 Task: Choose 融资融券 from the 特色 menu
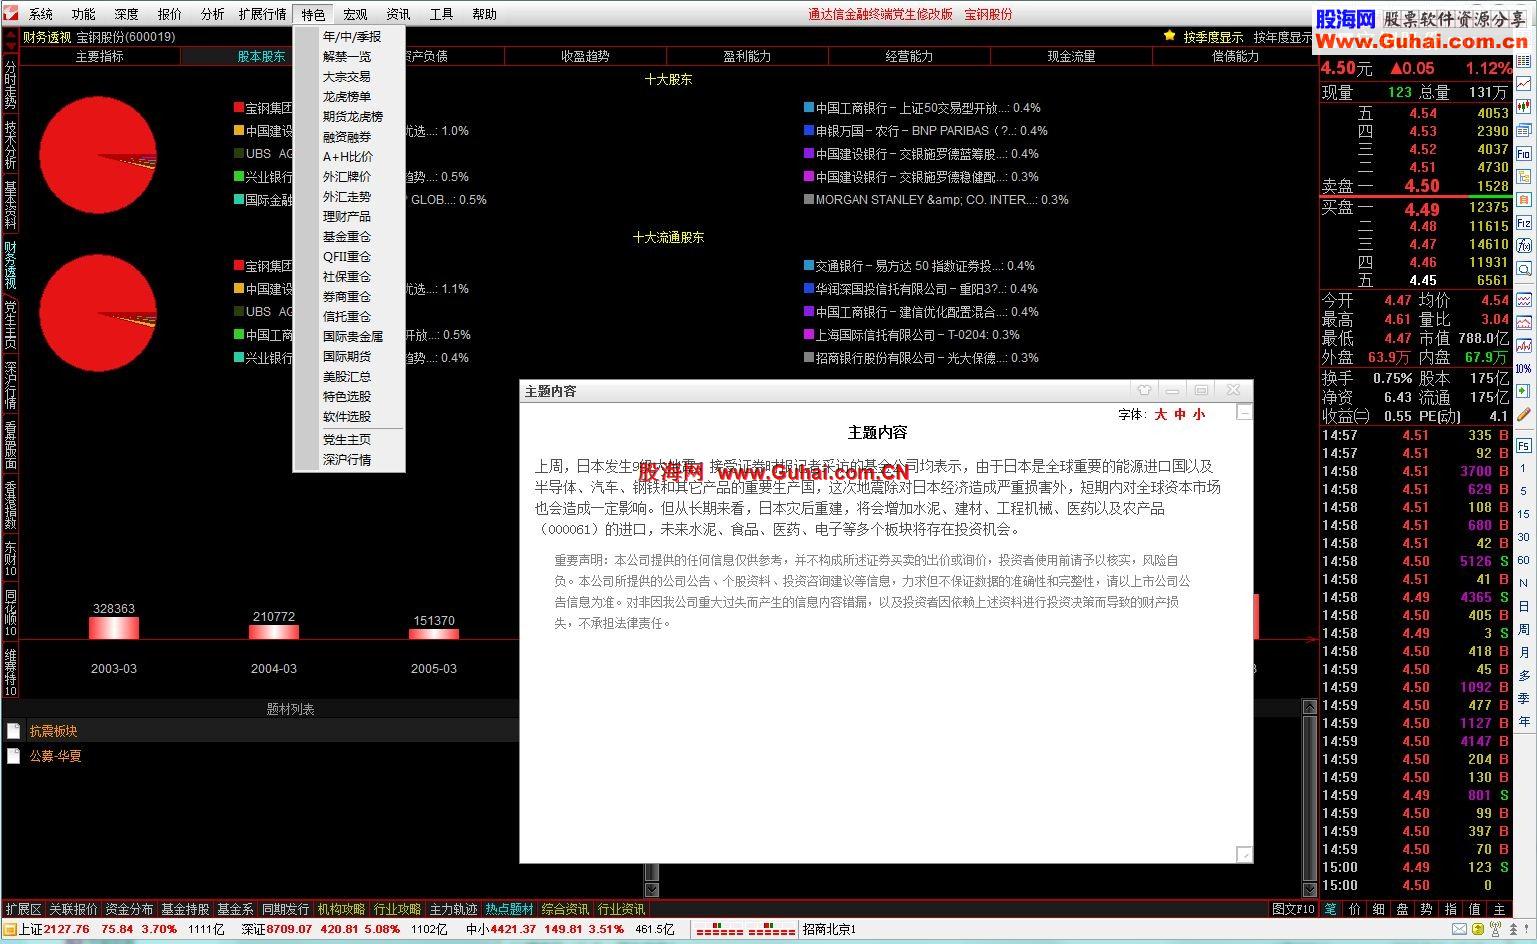click(347, 137)
